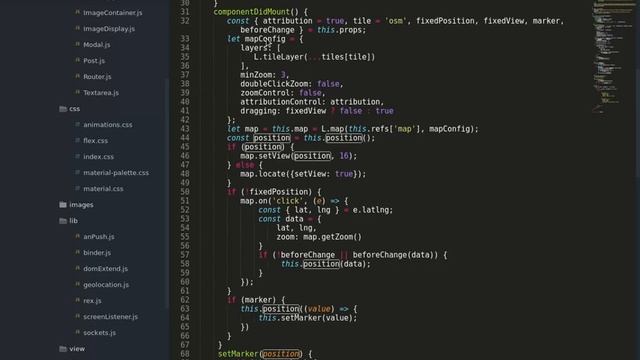Click line number 62 in gutter
The height and width of the screenshot is (360, 640).
[185, 300]
